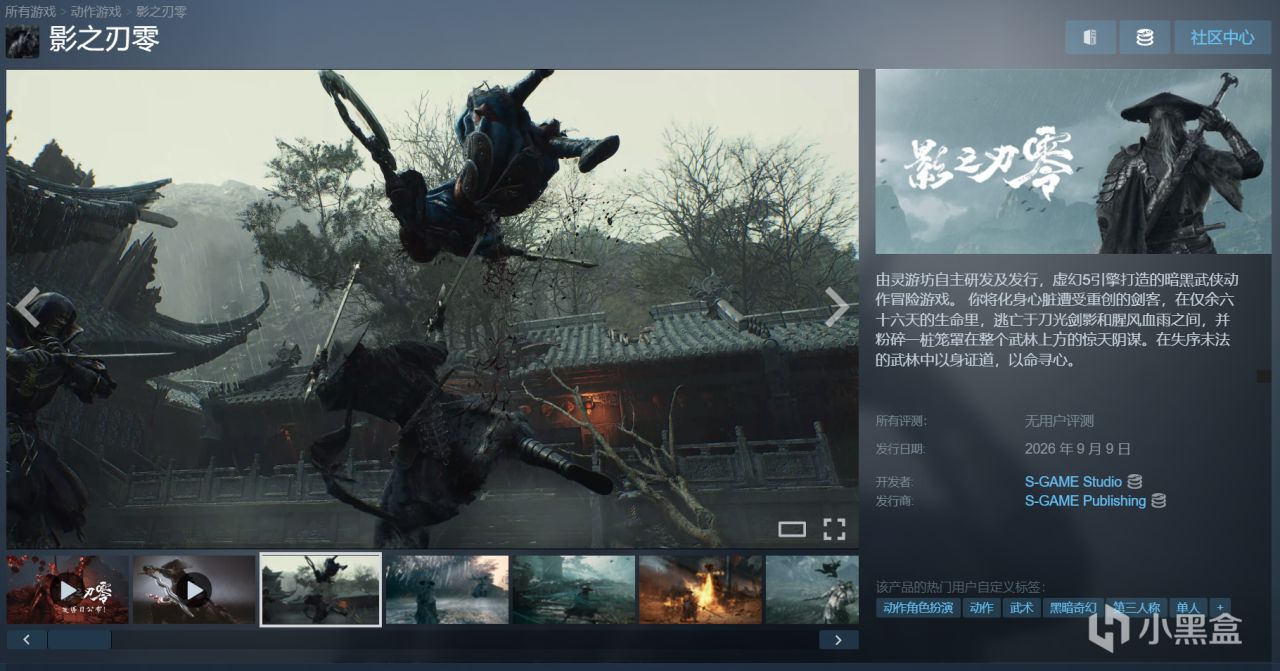
Task: Click the game description paragraph
Action: click(x=1058, y=320)
